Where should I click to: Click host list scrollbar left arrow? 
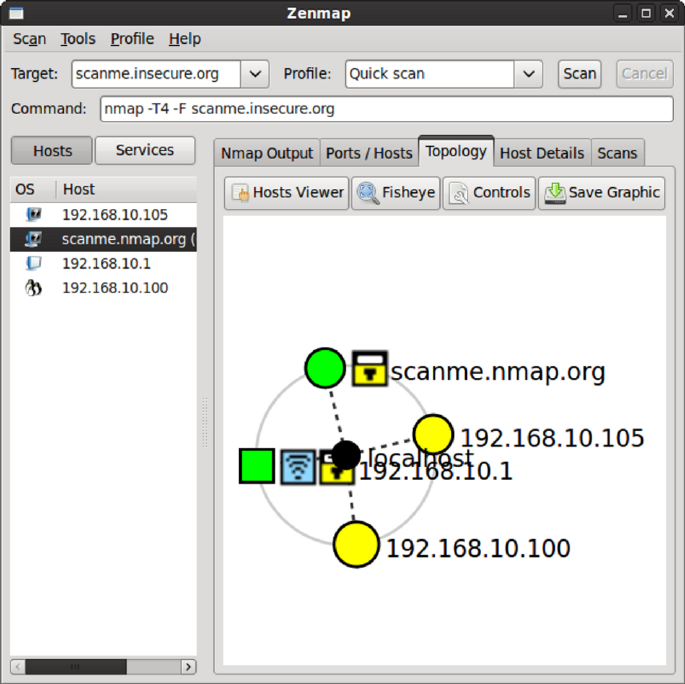pyautogui.click(x=17, y=667)
